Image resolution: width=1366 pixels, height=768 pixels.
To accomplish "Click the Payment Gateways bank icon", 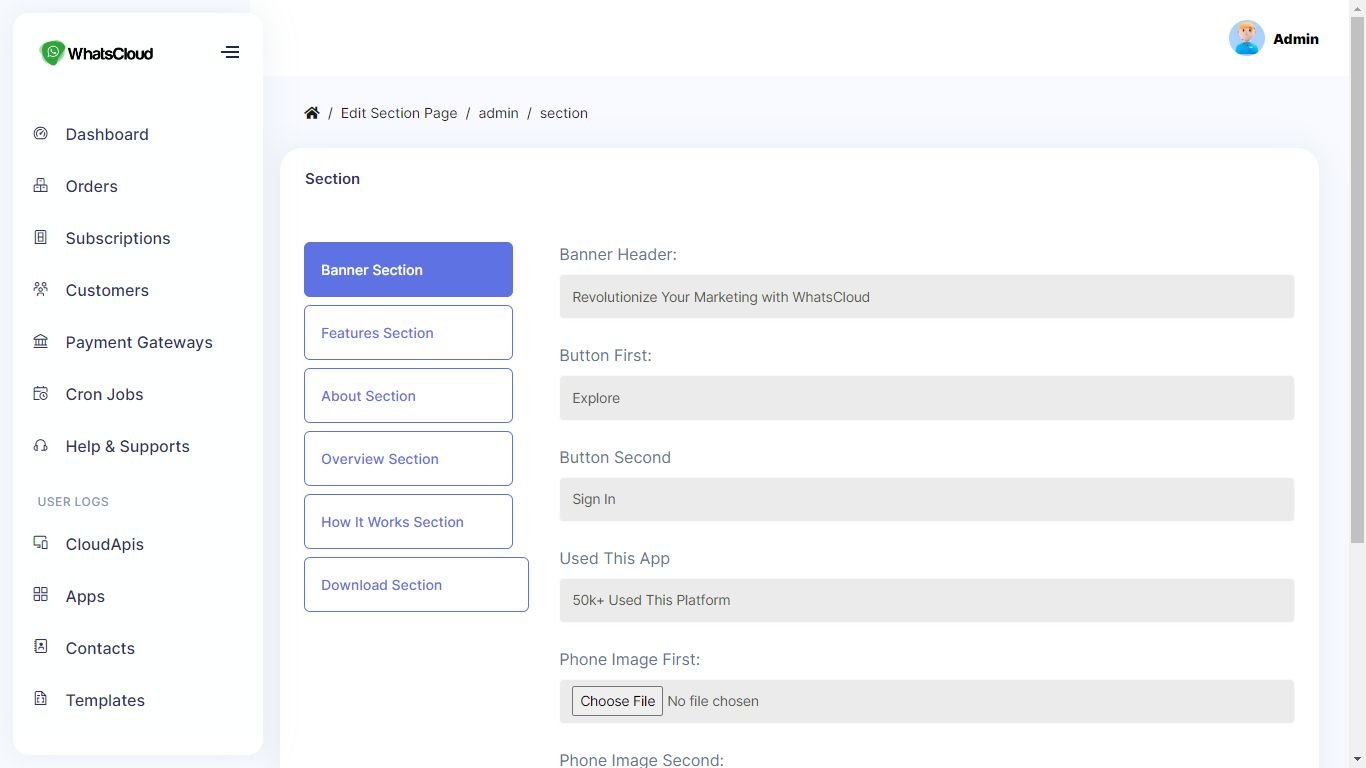I will [41, 341].
